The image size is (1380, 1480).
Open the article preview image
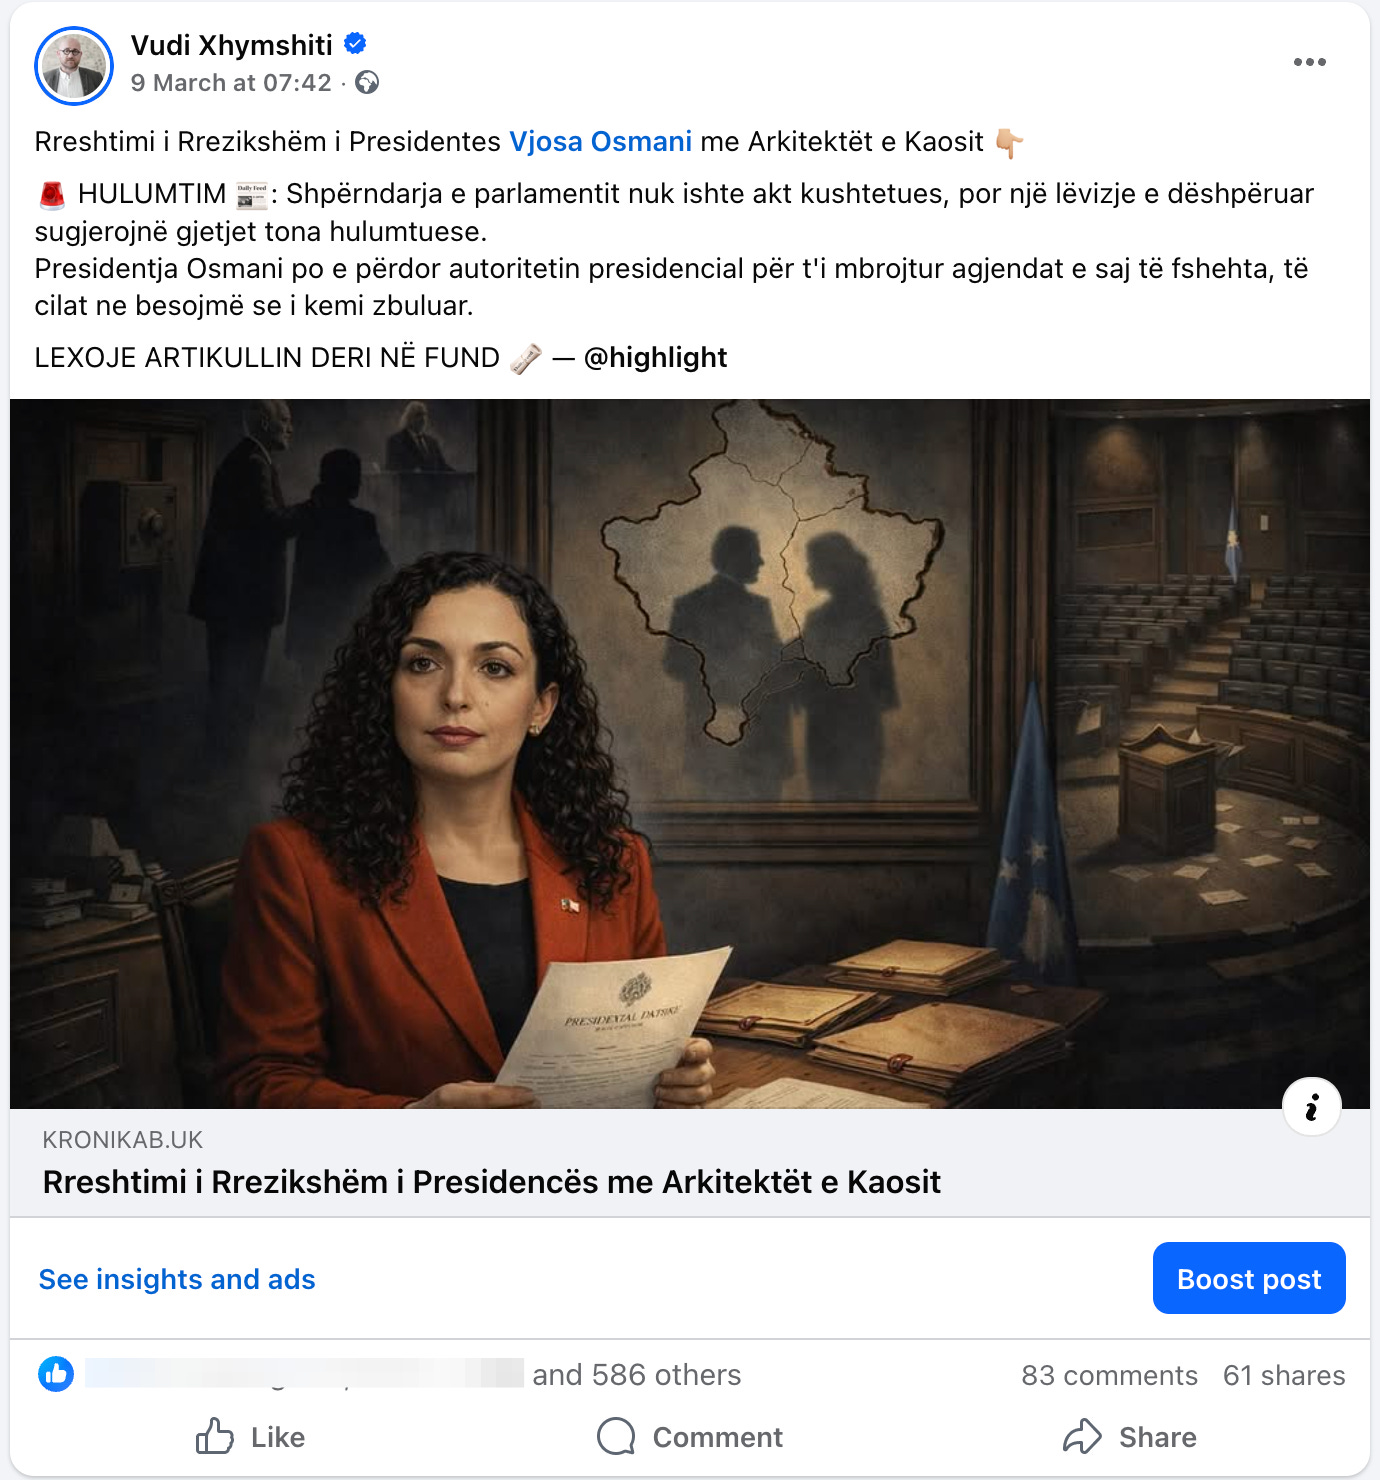point(690,754)
